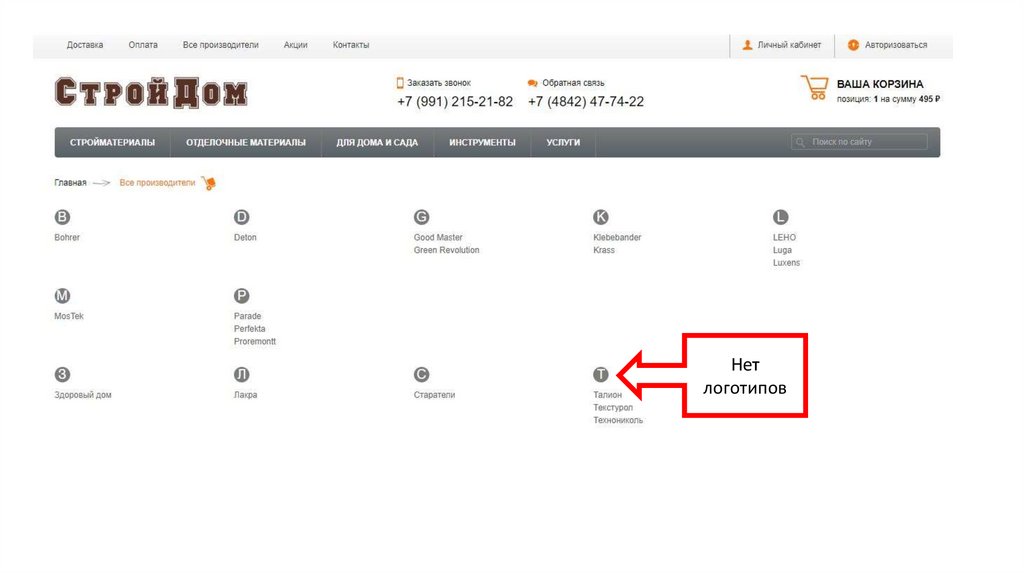
Task: Click the cart icon in the breadcrumb
Action: (208, 183)
